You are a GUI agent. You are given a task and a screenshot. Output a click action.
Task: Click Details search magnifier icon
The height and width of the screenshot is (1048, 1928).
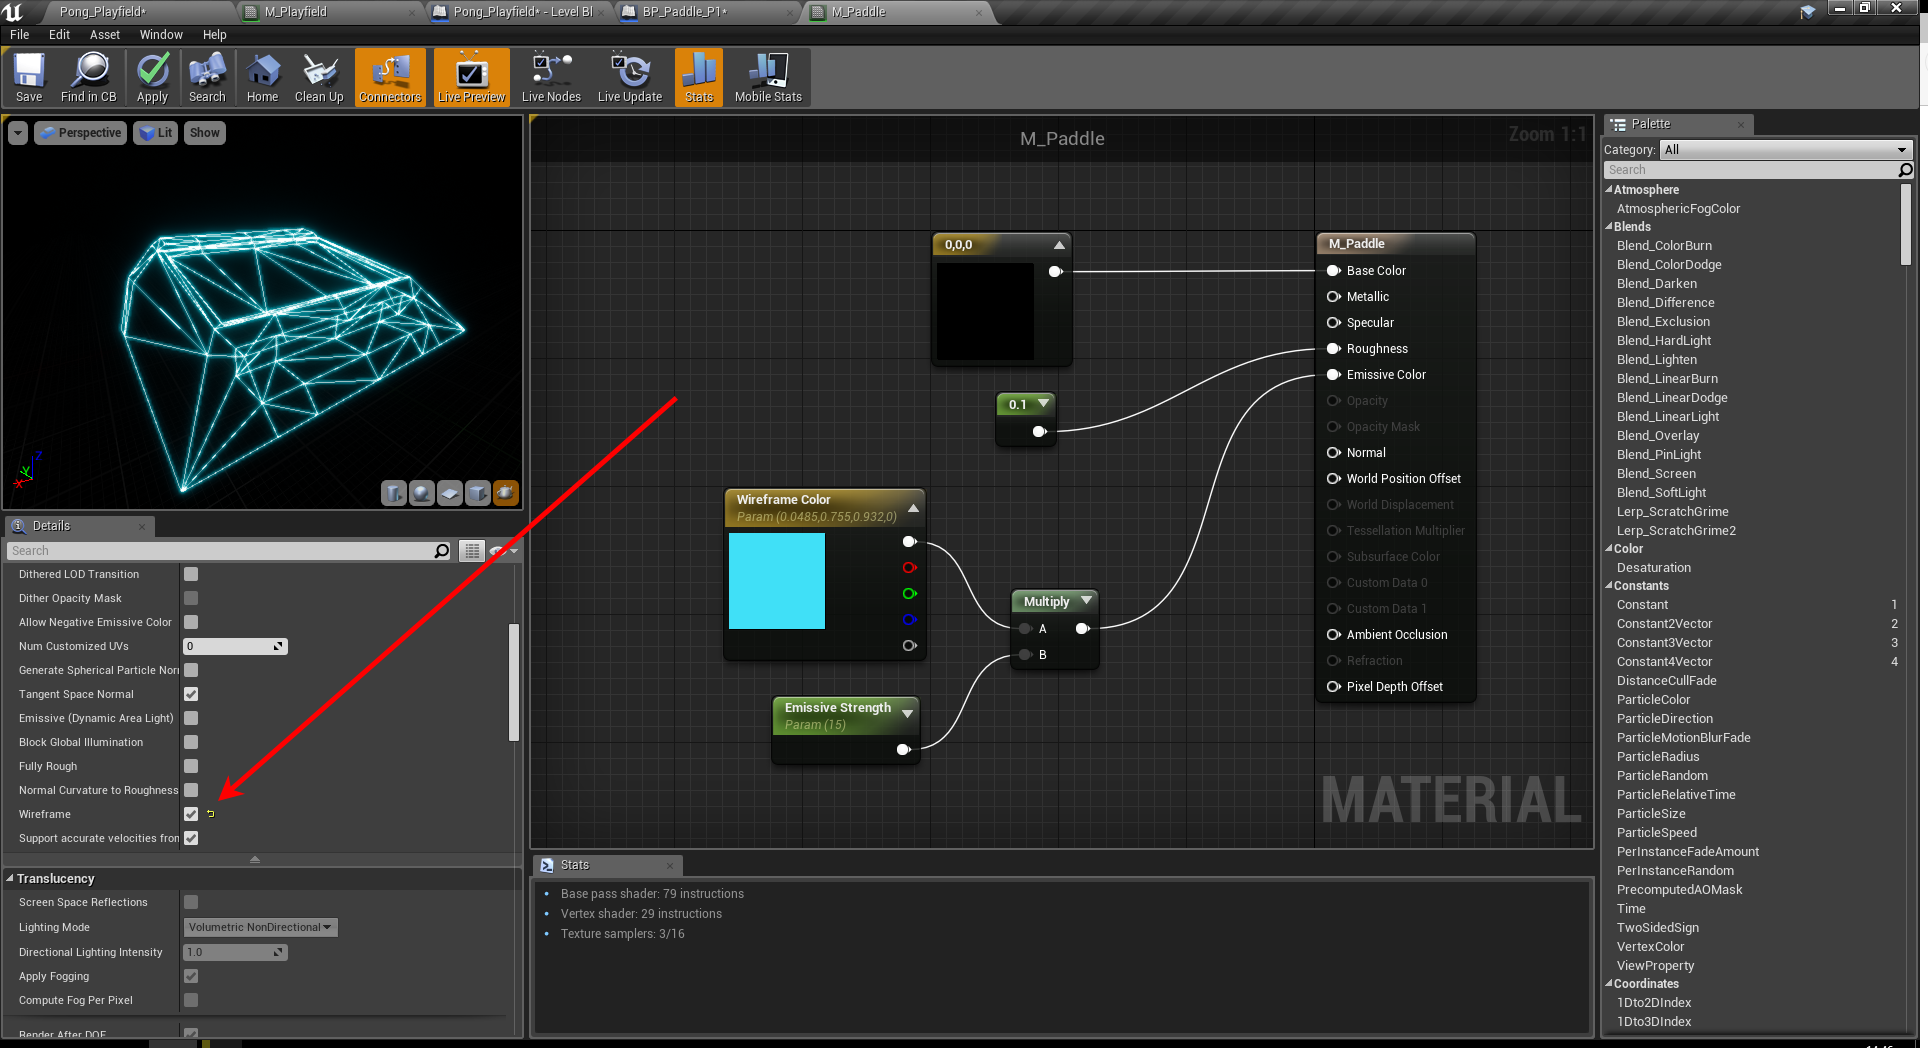(441, 551)
